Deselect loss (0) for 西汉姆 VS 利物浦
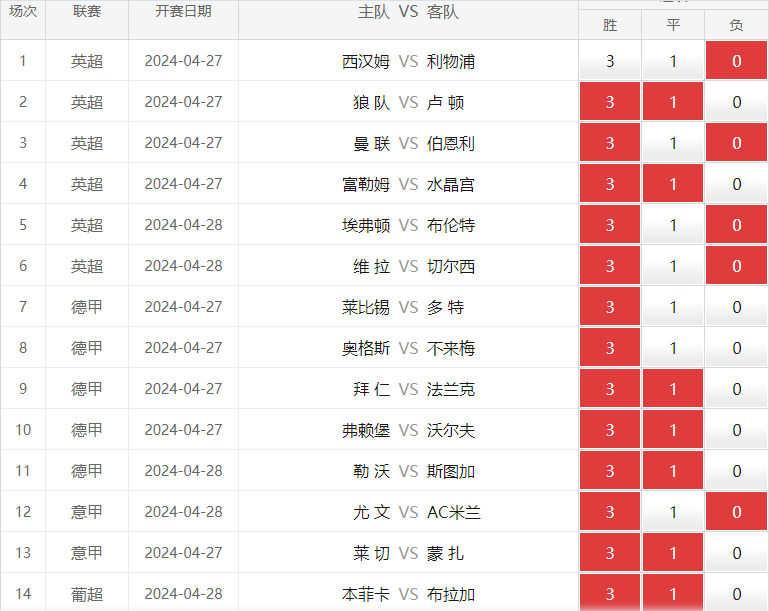769x611 pixels. 737,60
